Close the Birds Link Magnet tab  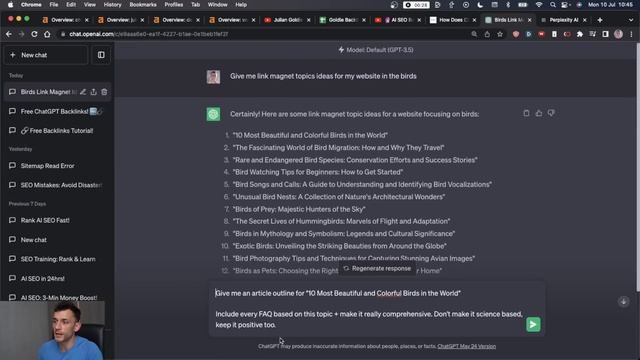pyautogui.click(x=530, y=20)
